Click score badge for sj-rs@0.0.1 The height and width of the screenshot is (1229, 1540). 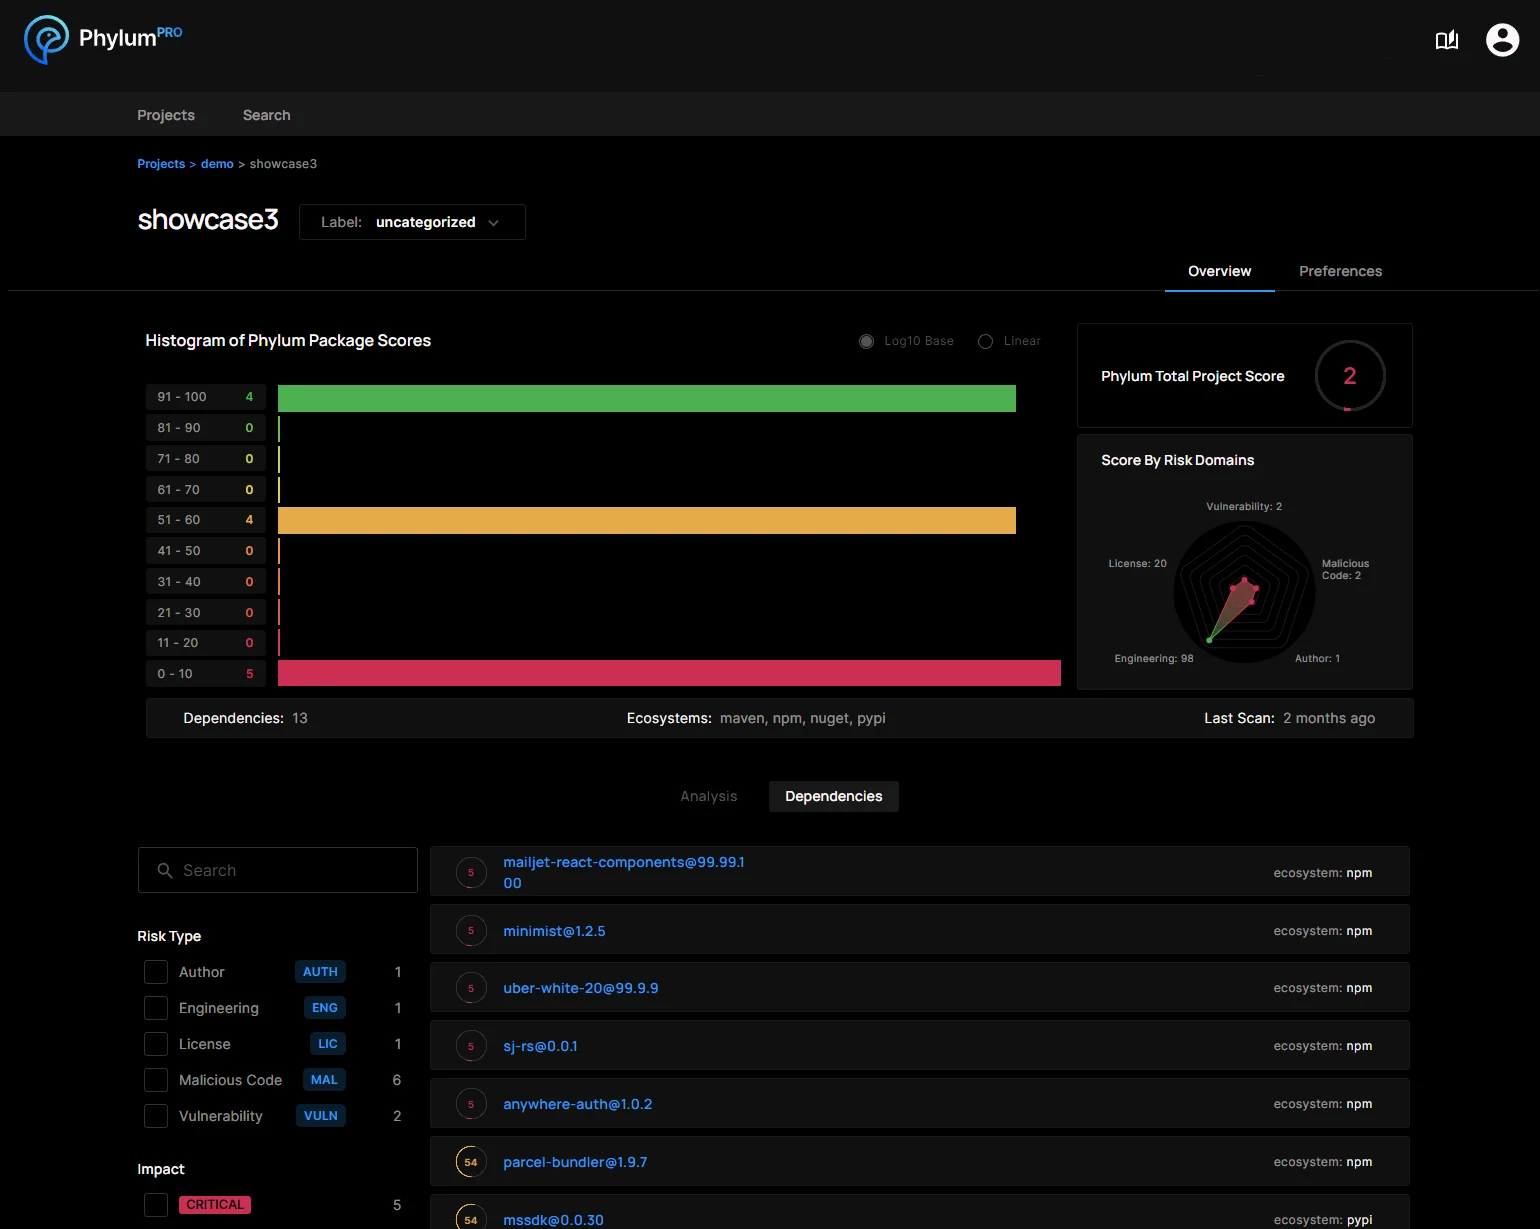point(471,1046)
